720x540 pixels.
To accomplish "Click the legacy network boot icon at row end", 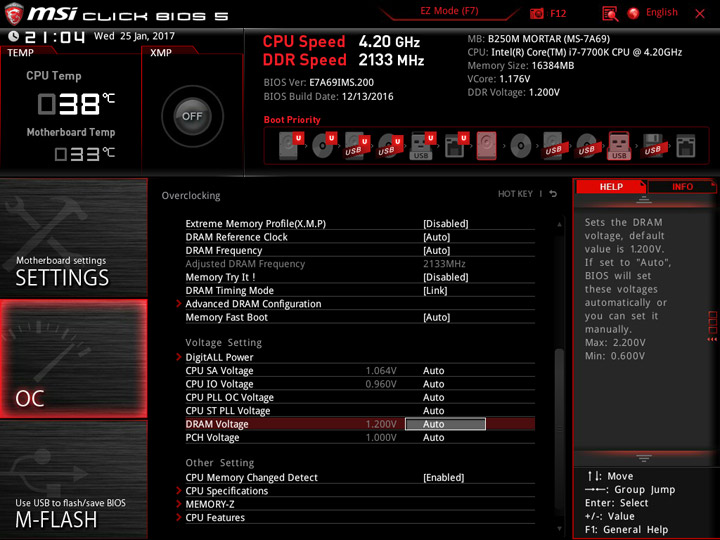I will point(686,146).
